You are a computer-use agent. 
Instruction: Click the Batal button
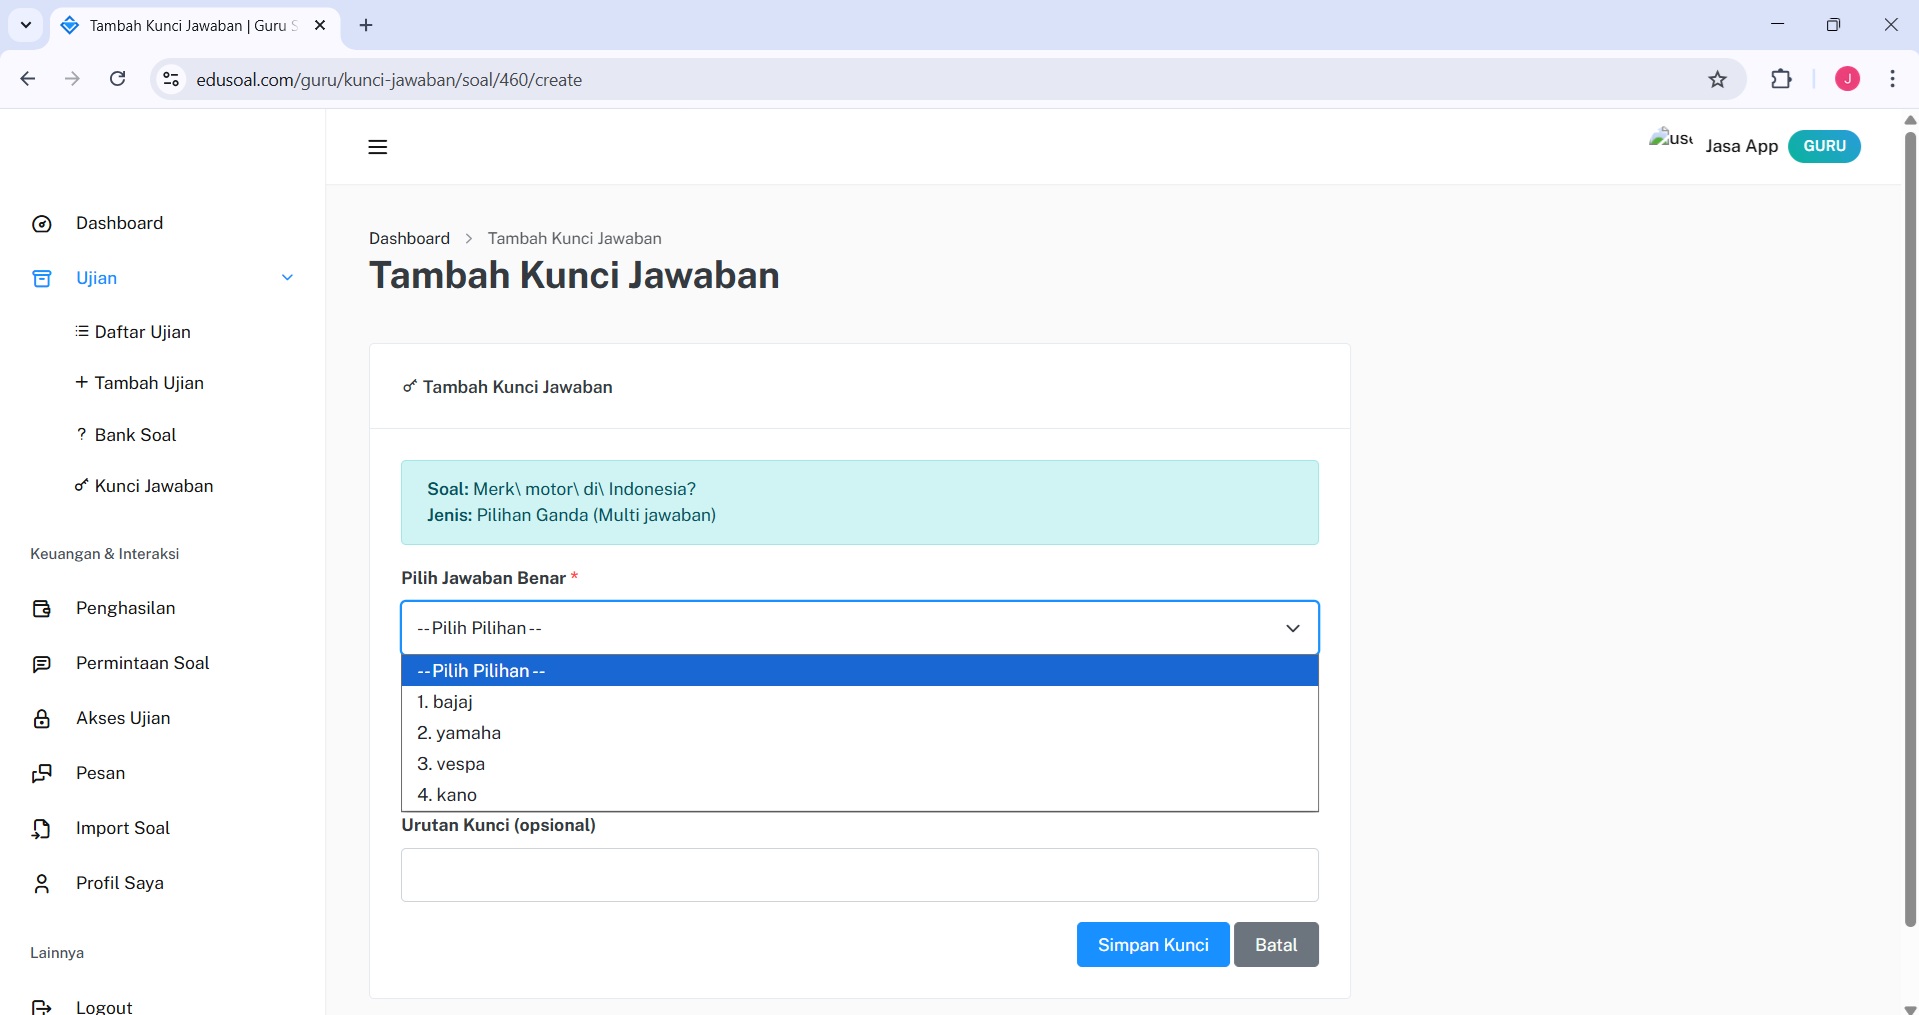click(1275, 945)
